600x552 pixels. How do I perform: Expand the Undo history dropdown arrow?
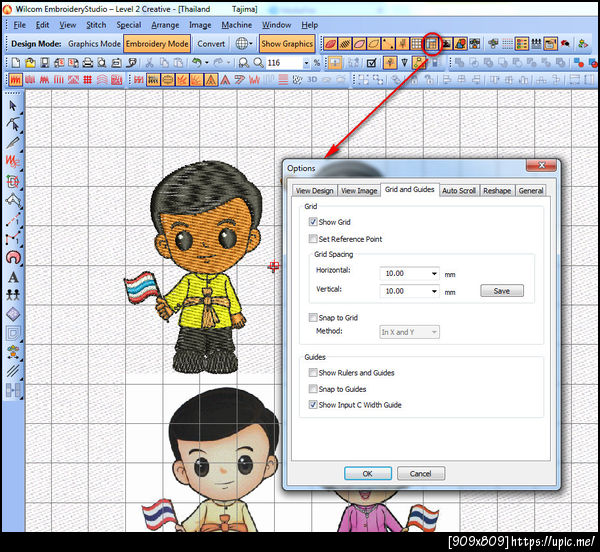pyautogui.click(x=207, y=62)
